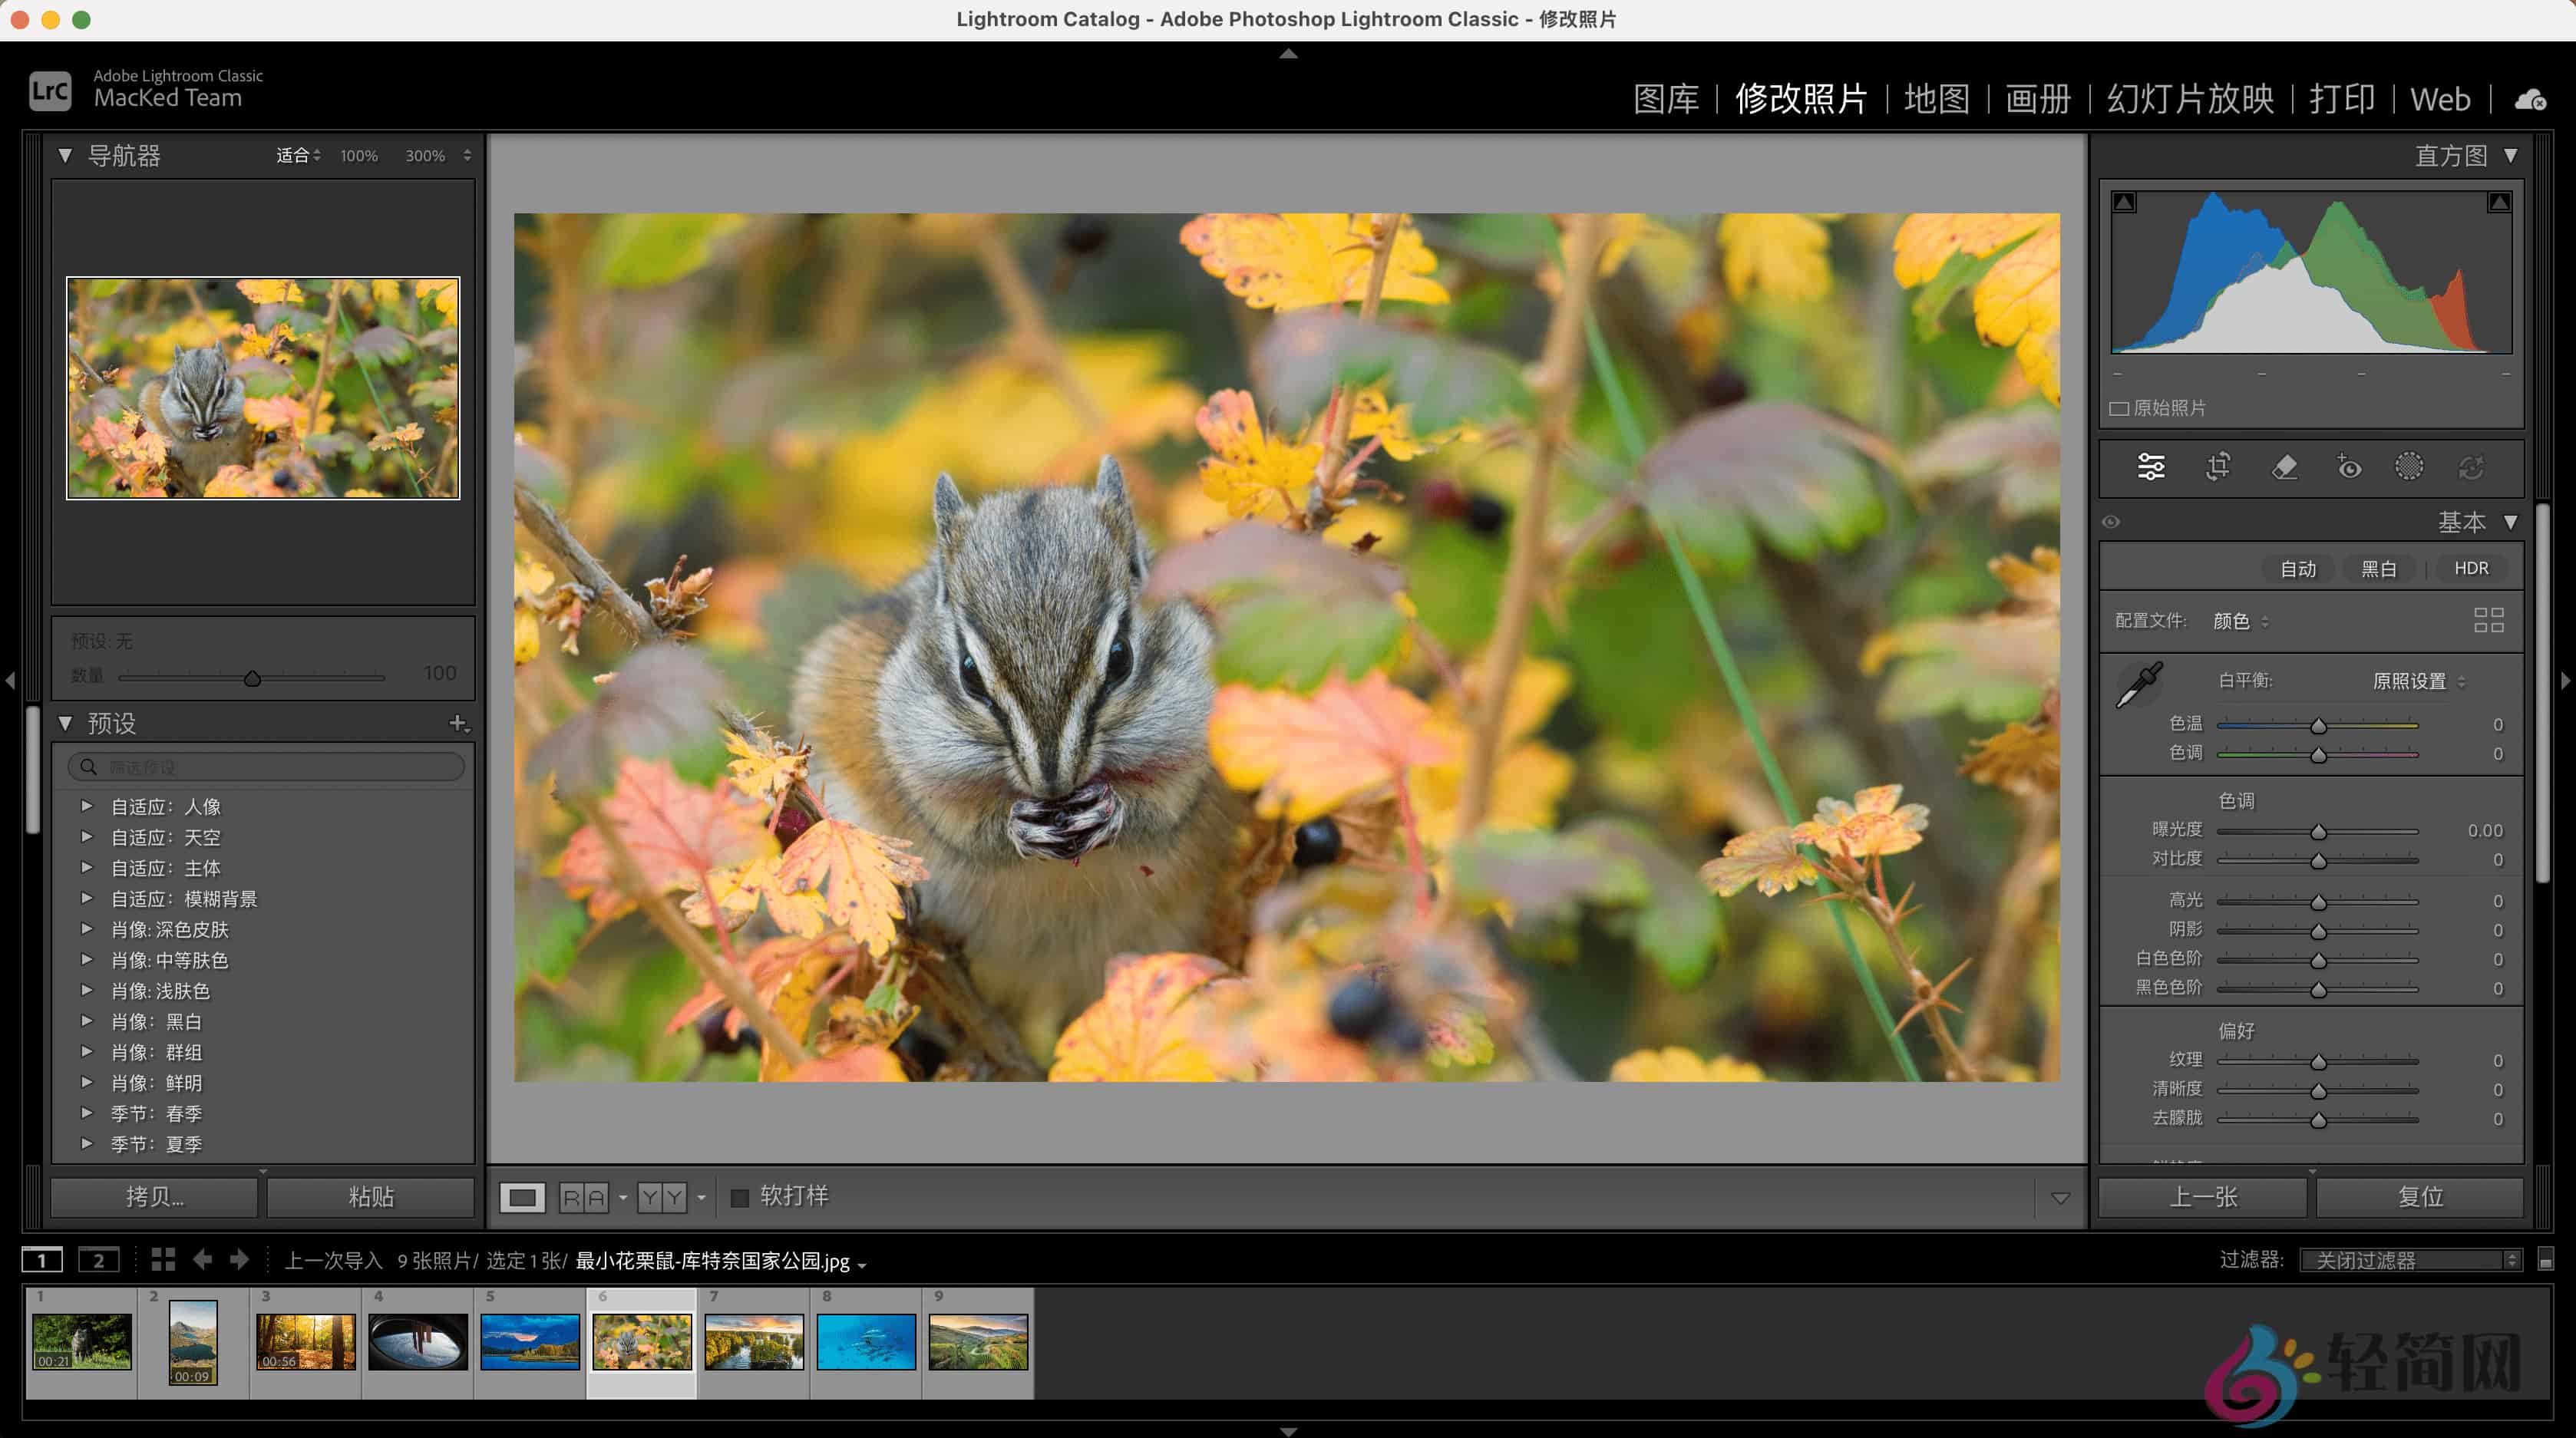
Task: Click the 复位 reset button
Action: coord(2422,1196)
